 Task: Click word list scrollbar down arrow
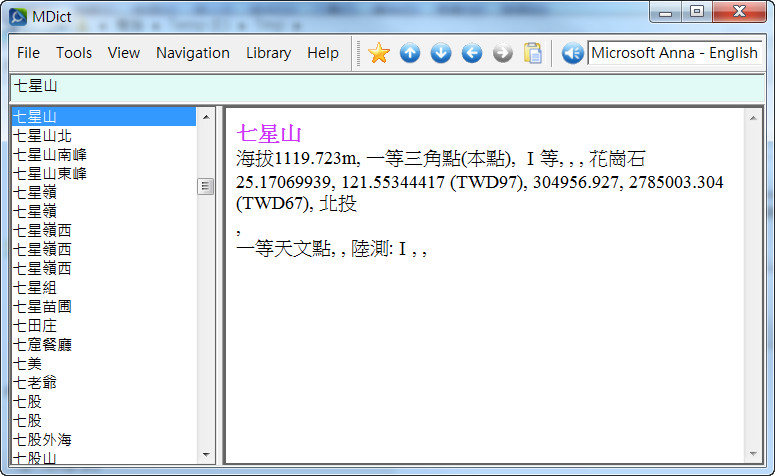pos(206,454)
